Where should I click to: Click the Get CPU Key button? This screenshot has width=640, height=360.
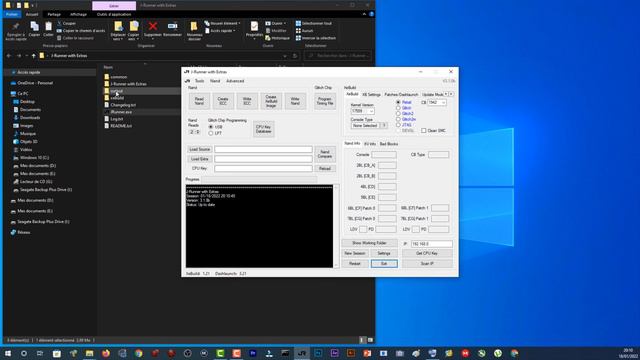coord(427,253)
